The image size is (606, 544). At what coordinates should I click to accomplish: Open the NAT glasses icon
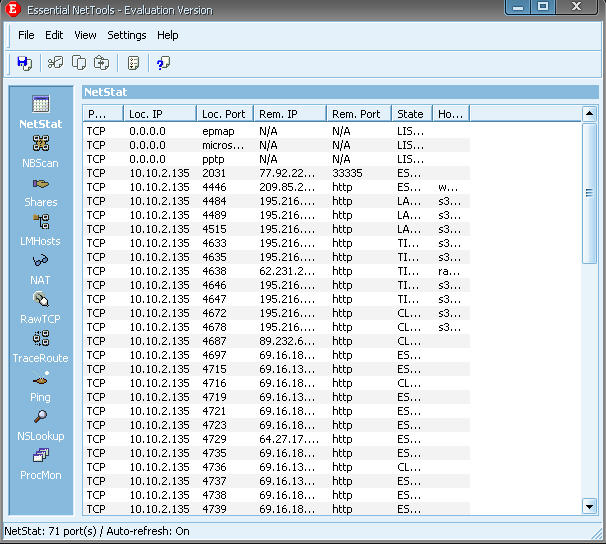coord(41,261)
